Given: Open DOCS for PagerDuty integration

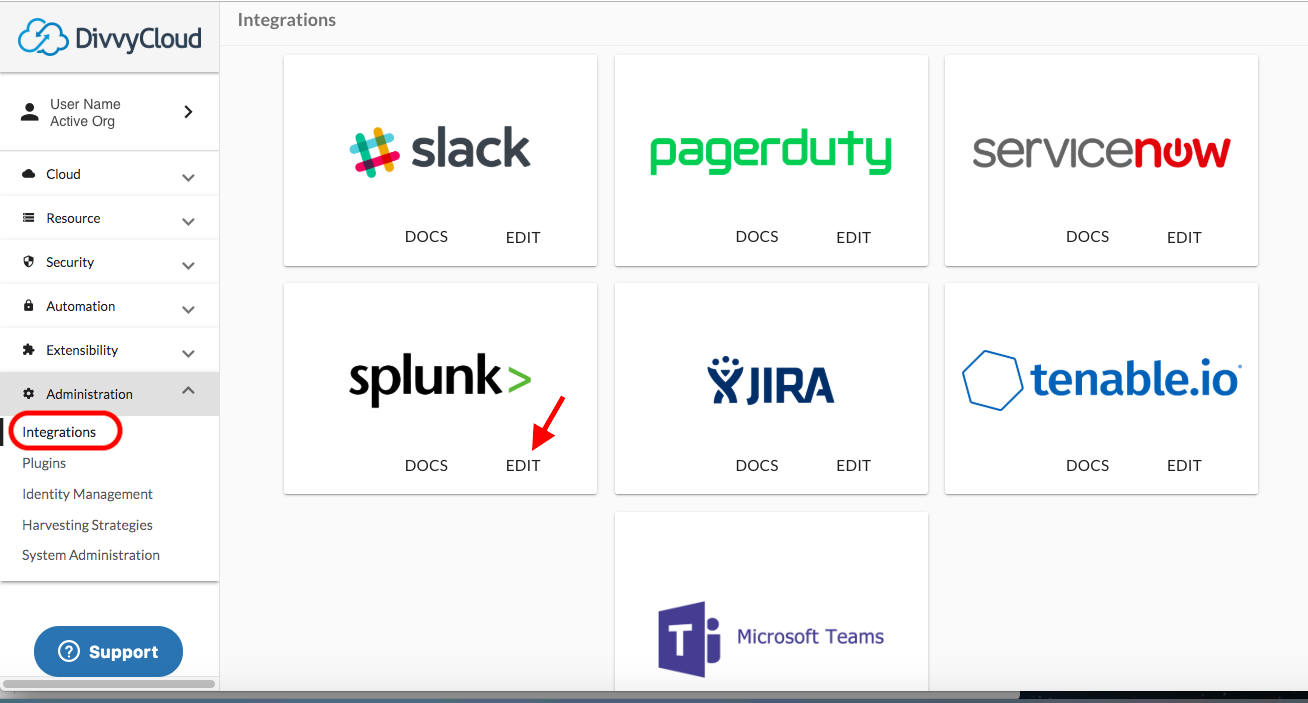Looking at the screenshot, I should click(x=757, y=237).
